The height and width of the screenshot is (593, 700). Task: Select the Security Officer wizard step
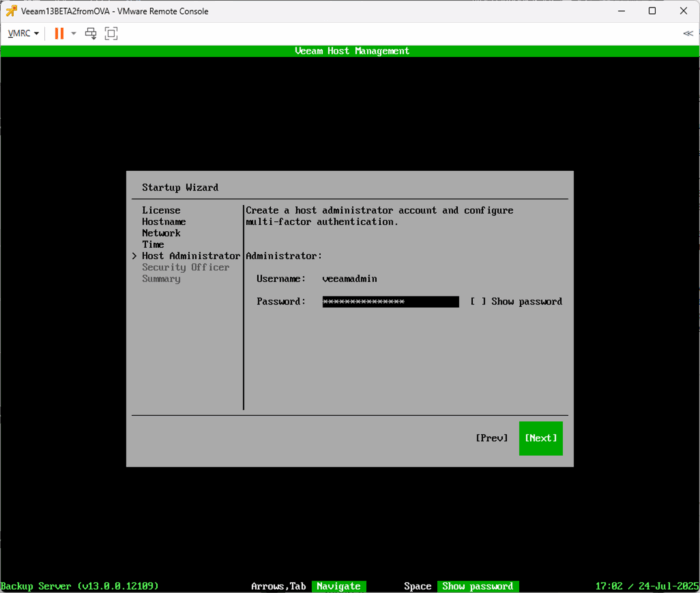[186, 267]
